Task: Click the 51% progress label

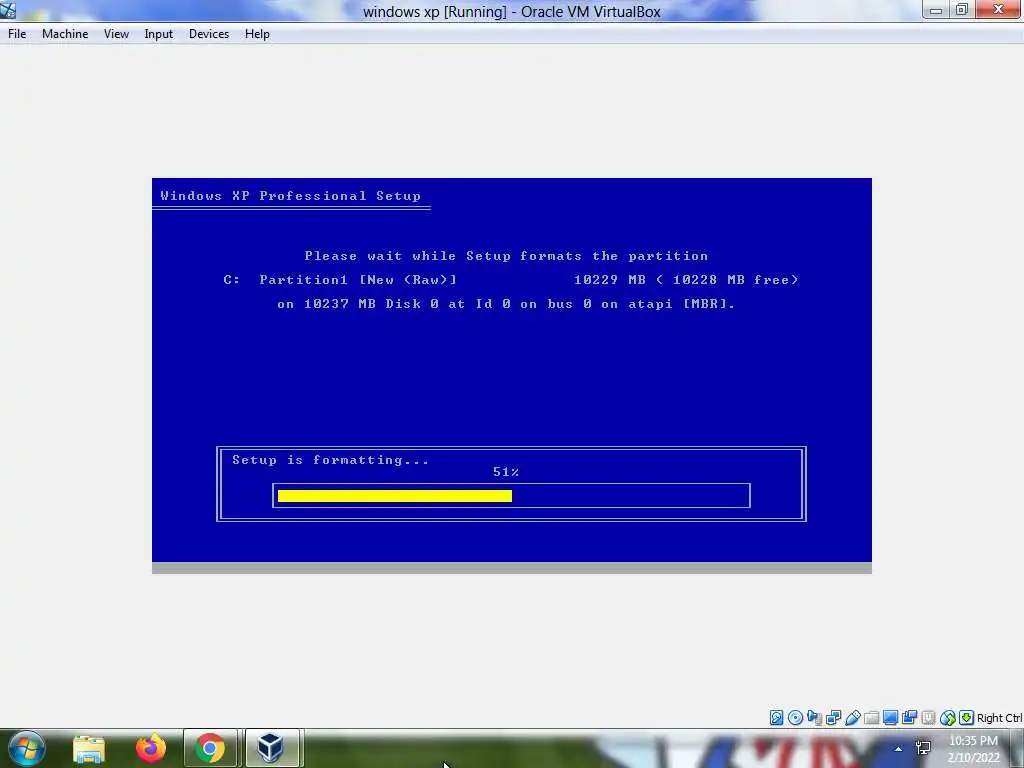Action: coord(506,472)
